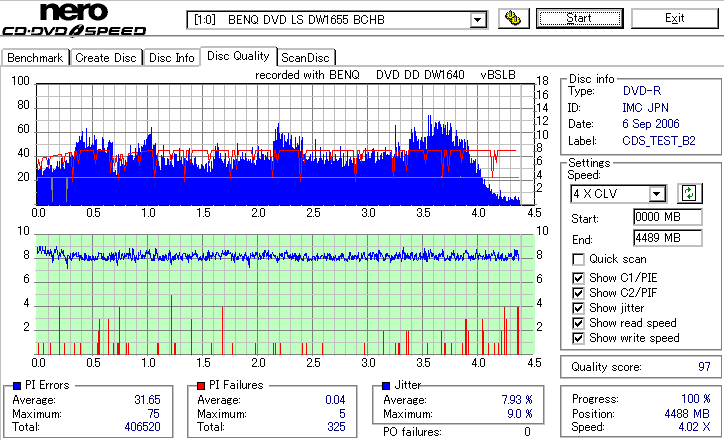Uncheck Show C1/PIE option
The image size is (724, 441).
(578, 278)
